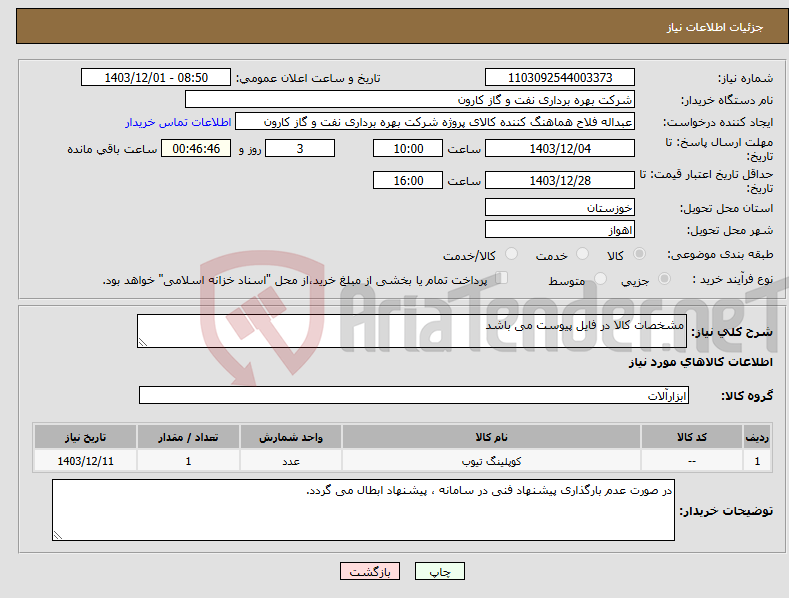Viewport: 789px width, 598px height.
Task: Click the resize handle of description textarea
Action: 143,342
